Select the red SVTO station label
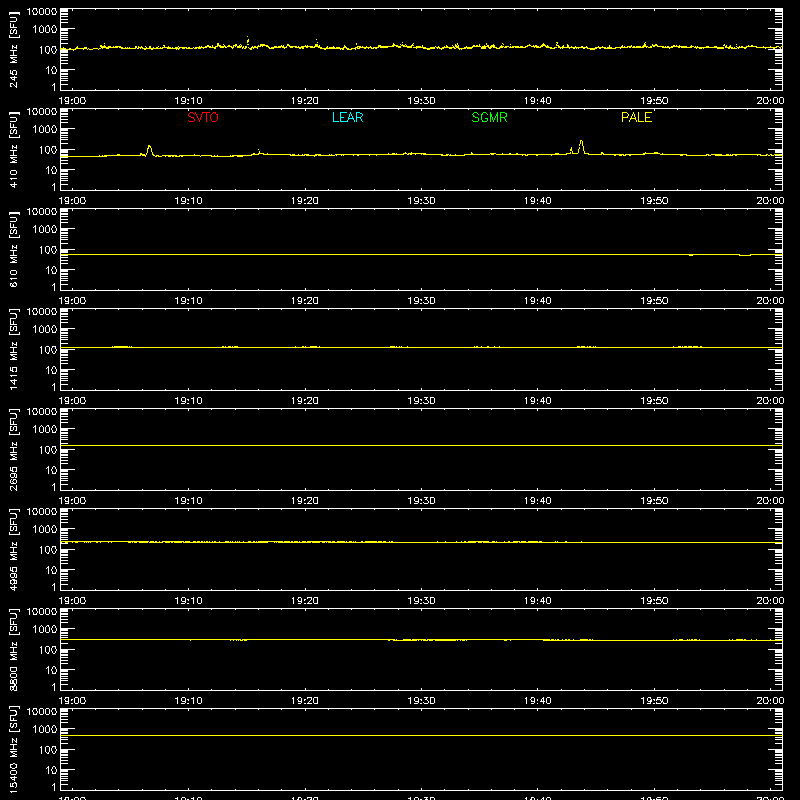 tap(203, 117)
